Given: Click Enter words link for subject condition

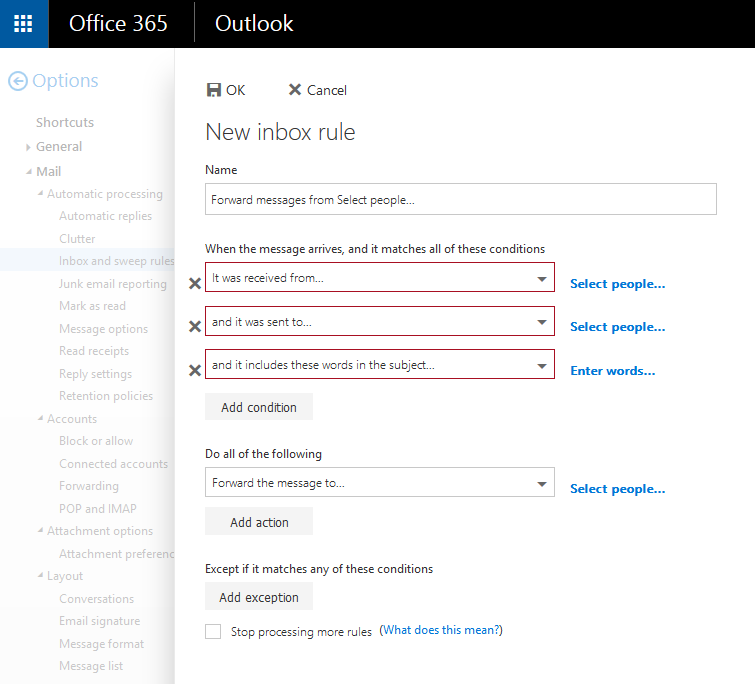Looking at the screenshot, I should tap(612, 371).
